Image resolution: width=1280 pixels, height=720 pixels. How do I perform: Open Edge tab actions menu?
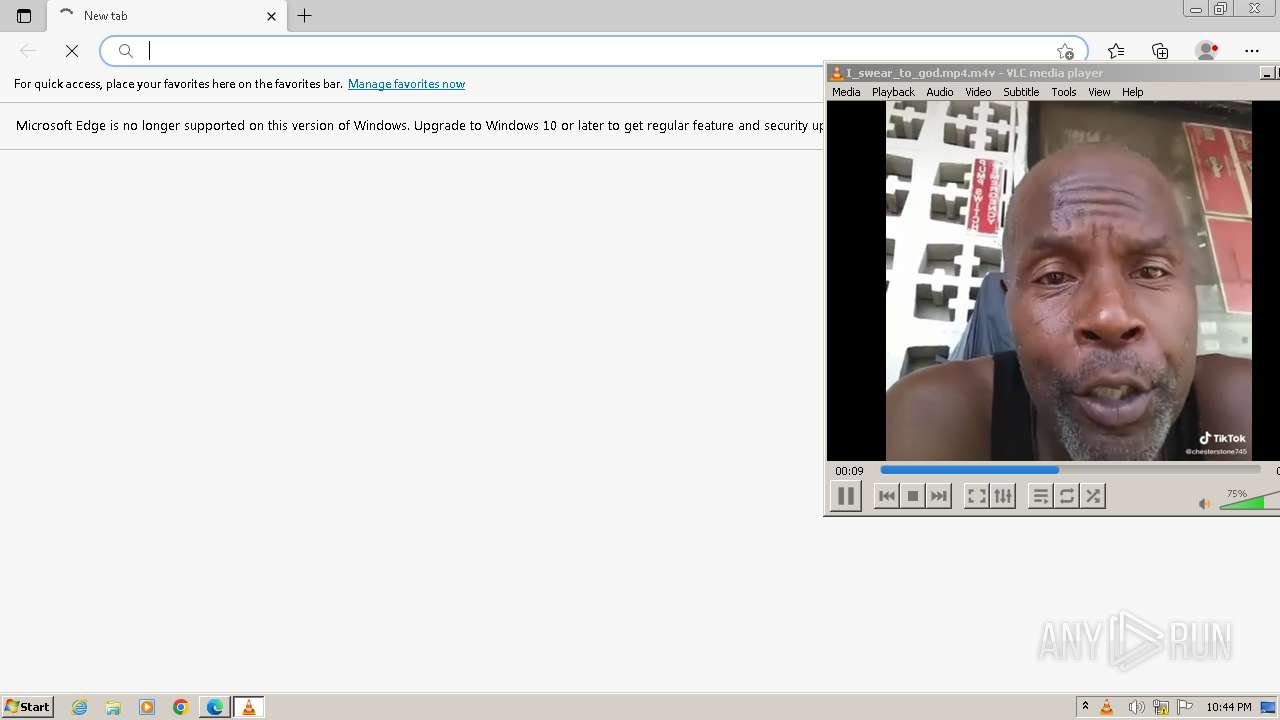pos(24,16)
